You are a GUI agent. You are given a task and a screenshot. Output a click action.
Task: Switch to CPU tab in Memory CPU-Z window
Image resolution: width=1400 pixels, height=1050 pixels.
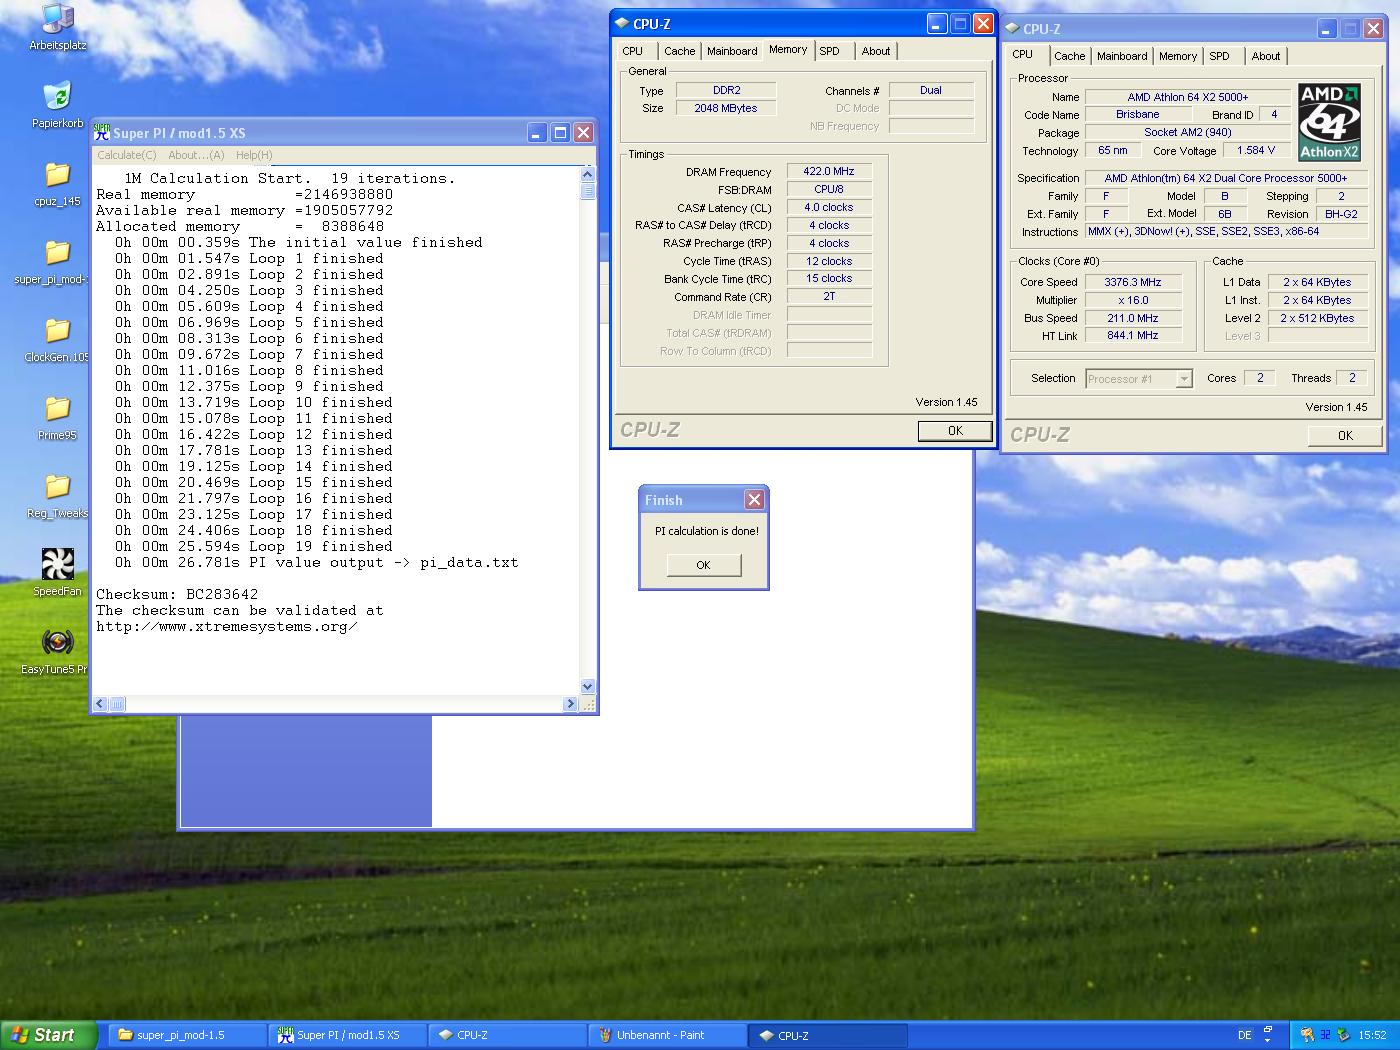pos(633,51)
